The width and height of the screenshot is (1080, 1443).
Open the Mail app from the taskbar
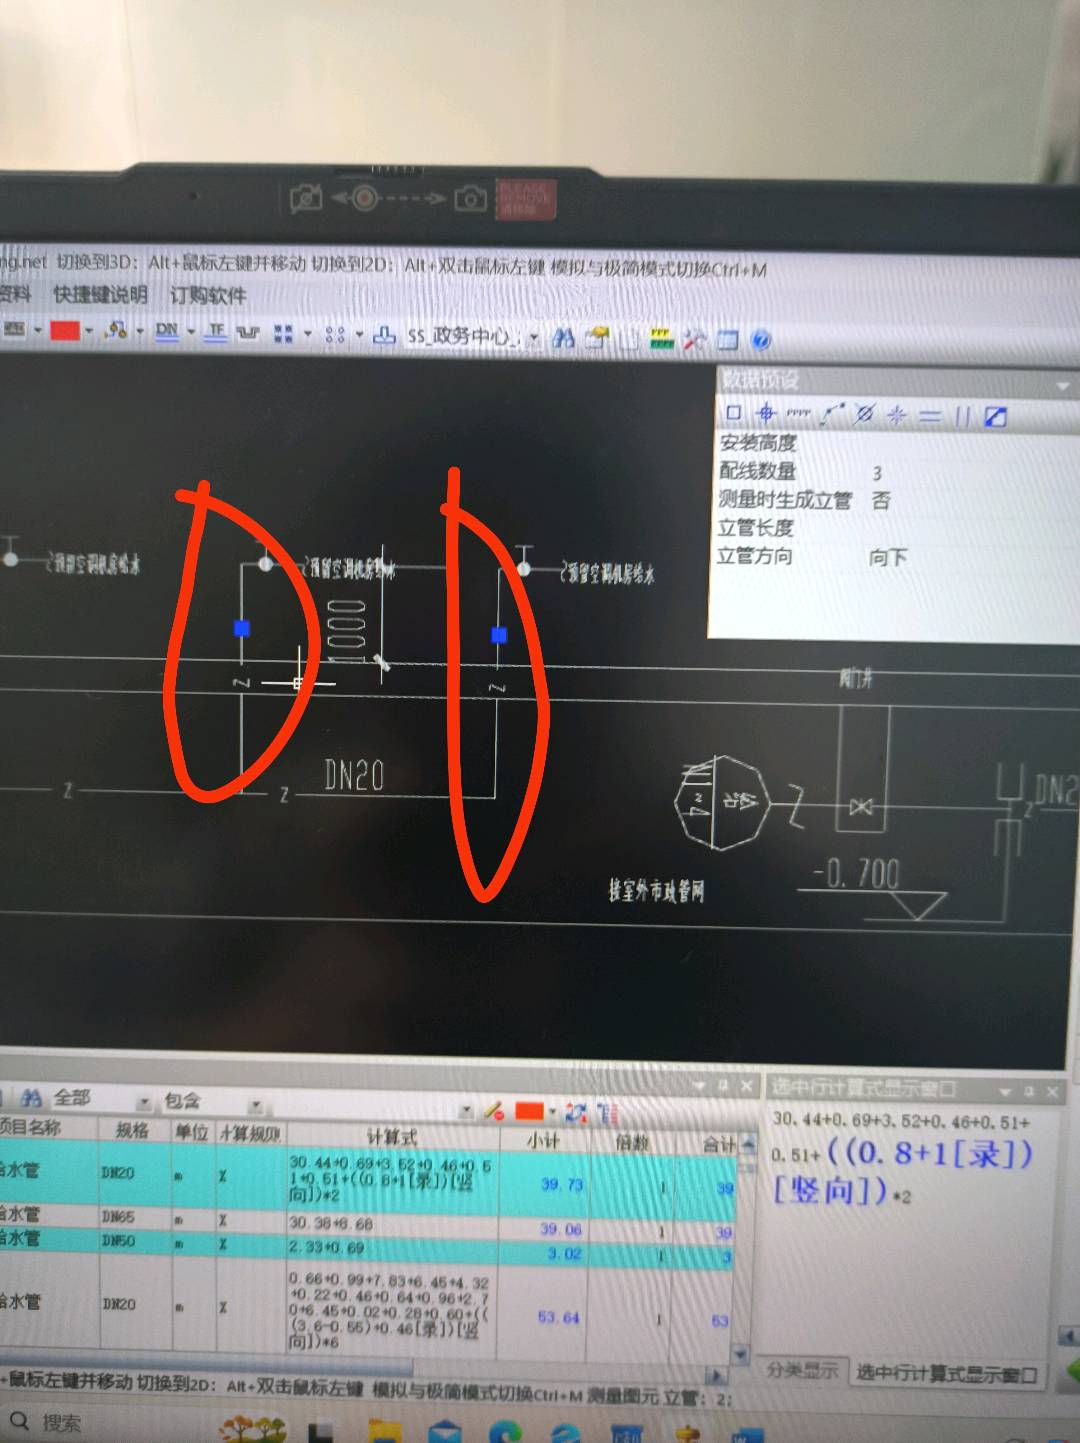pos(446,1432)
